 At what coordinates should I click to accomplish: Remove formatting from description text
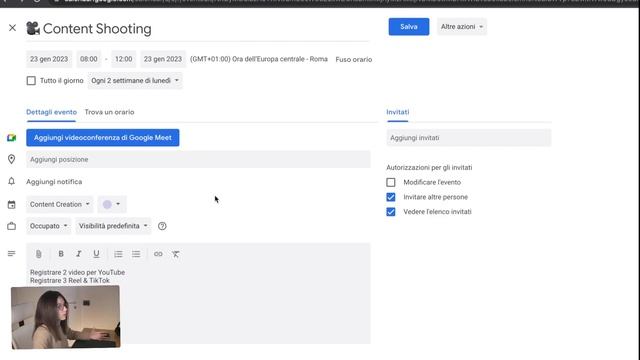pyautogui.click(x=176, y=254)
